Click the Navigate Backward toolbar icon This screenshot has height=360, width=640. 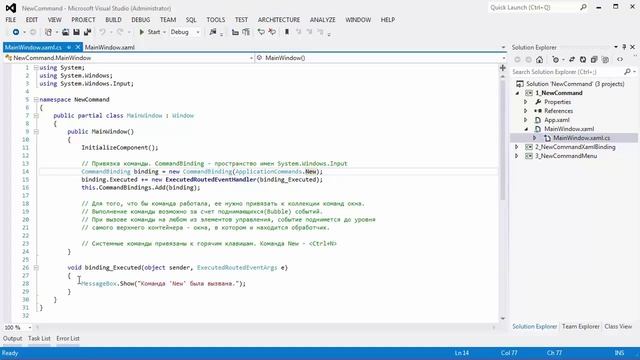pyautogui.click(x=16, y=32)
